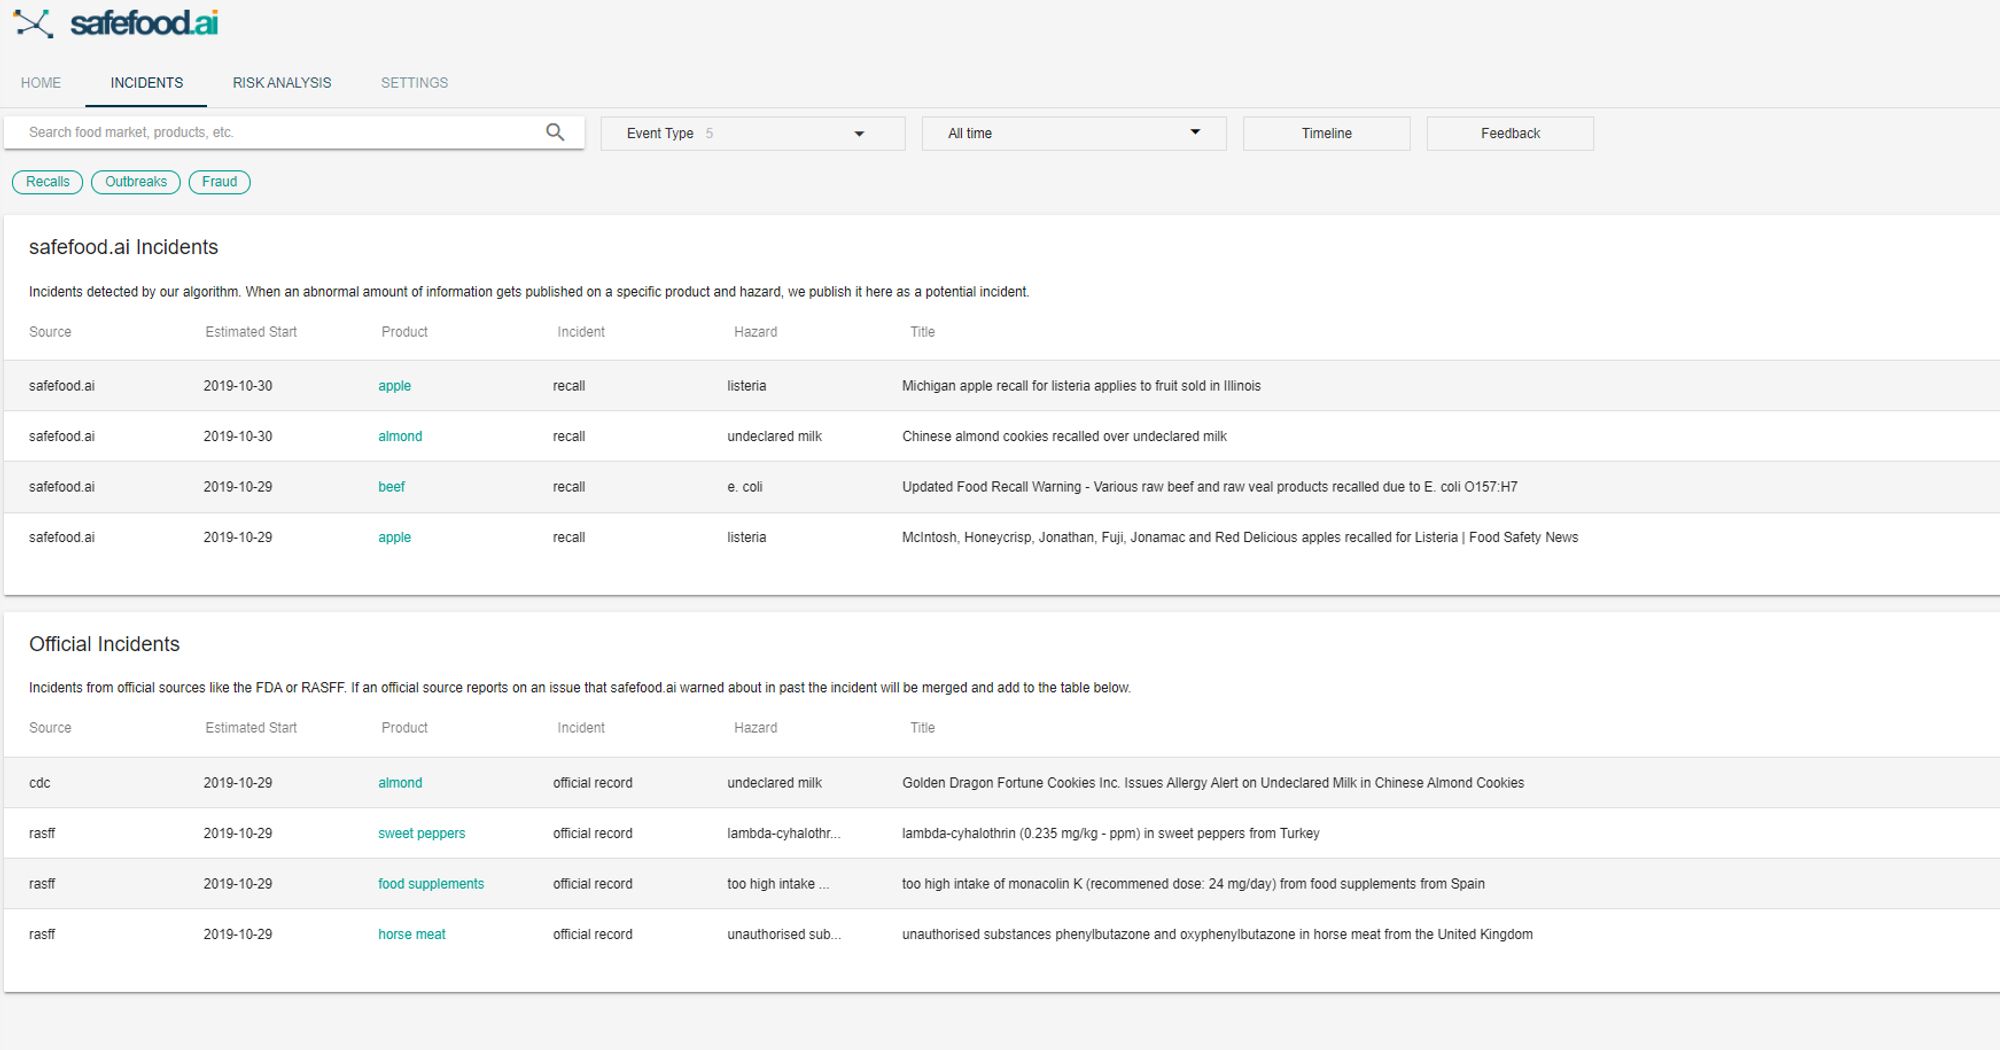Toggle the Recalls filter chip
Screen dimensions: 2000x1050
(x=48, y=182)
